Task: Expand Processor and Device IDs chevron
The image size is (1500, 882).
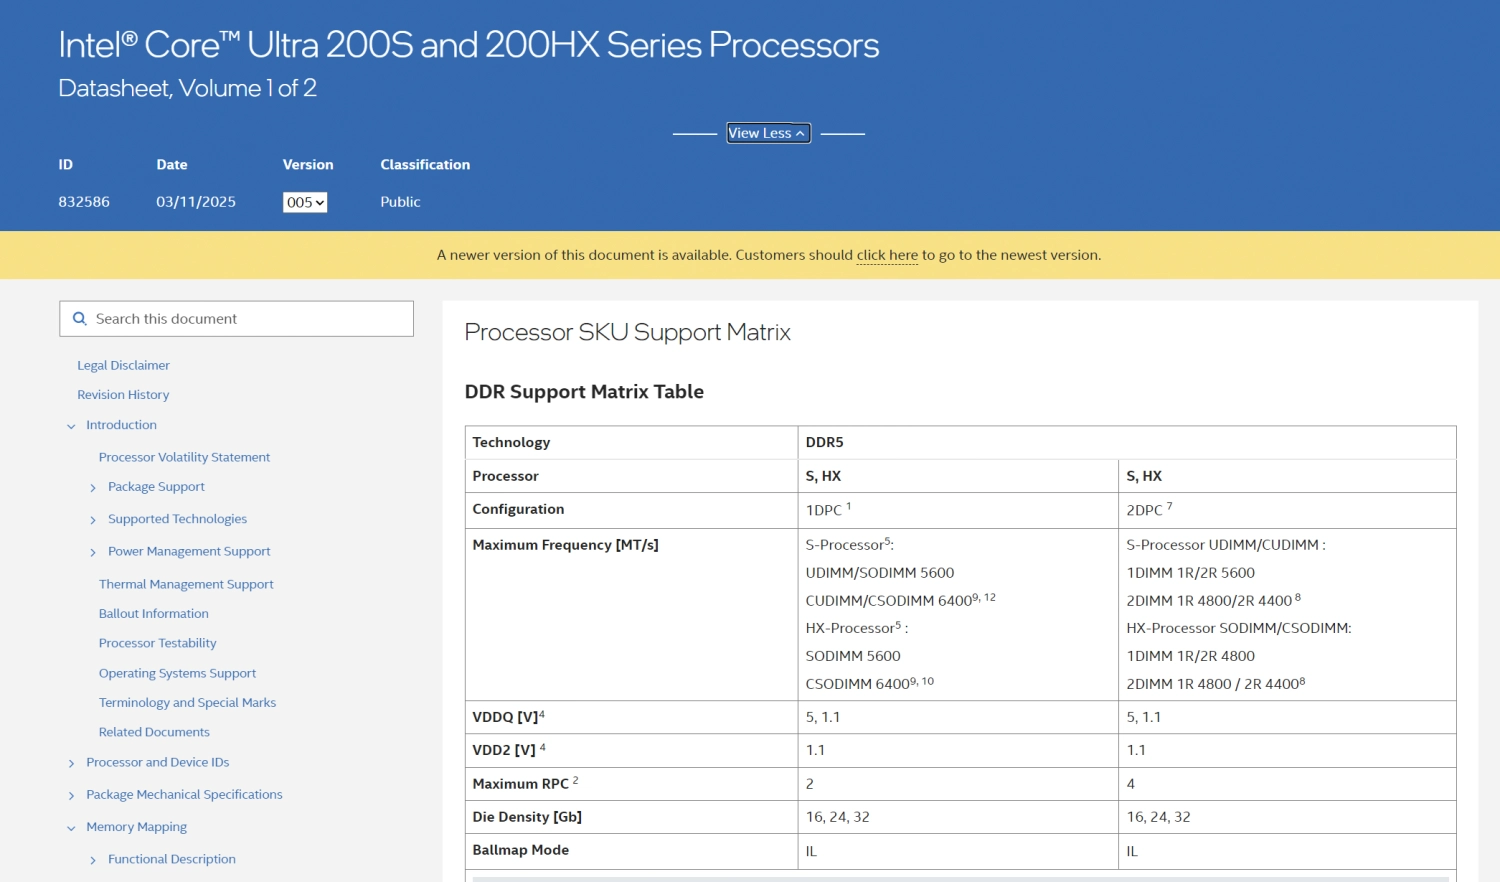Action: click(x=71, y=763)
